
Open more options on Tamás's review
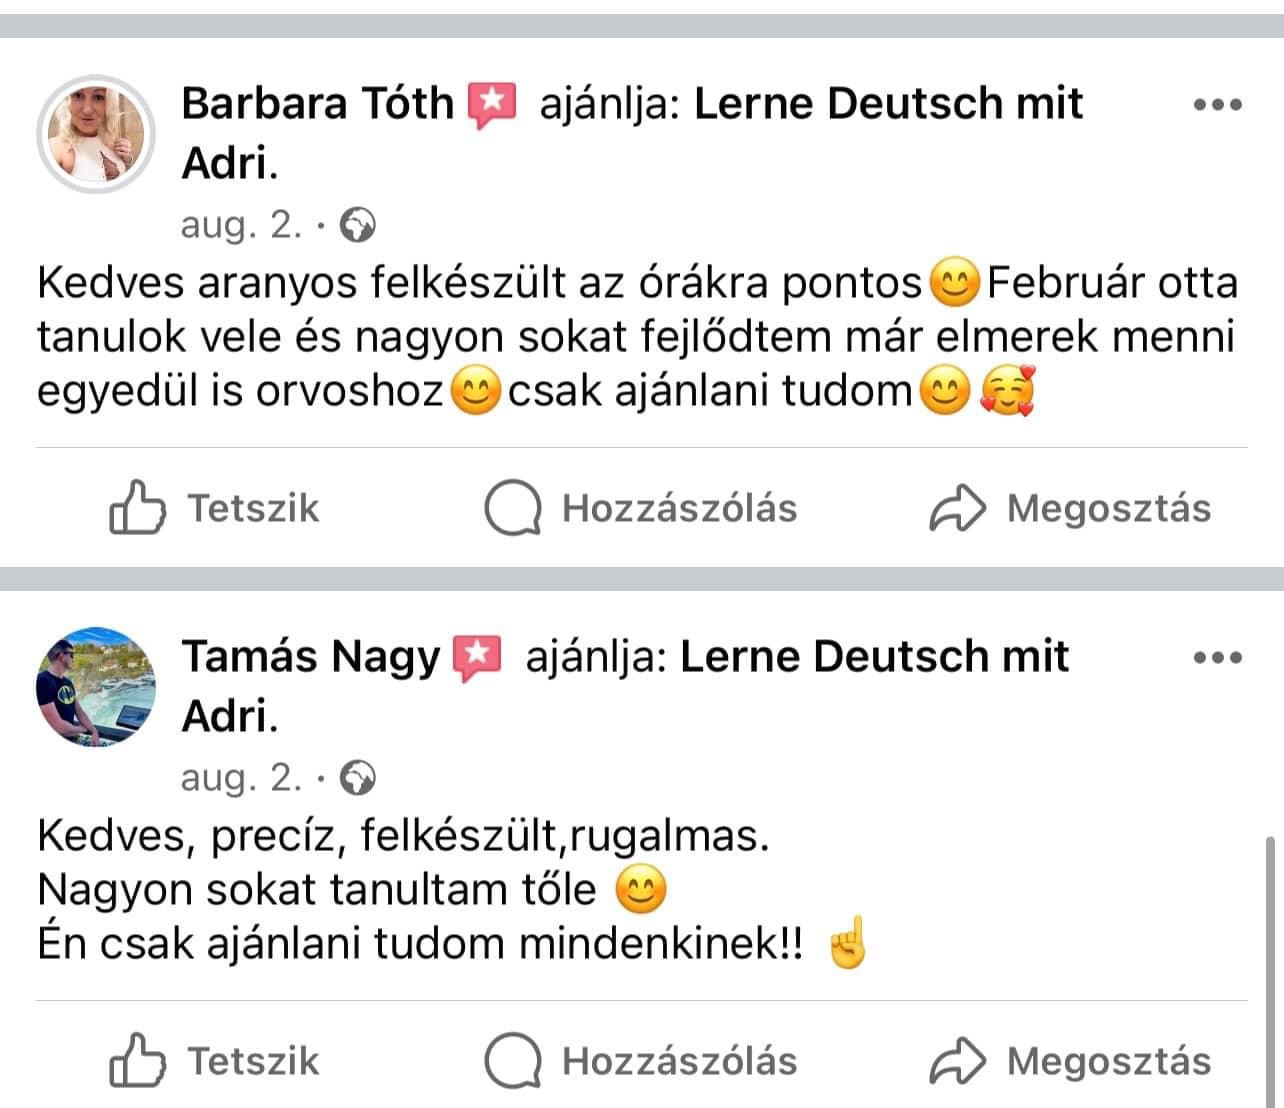(x=1218, y=658)
